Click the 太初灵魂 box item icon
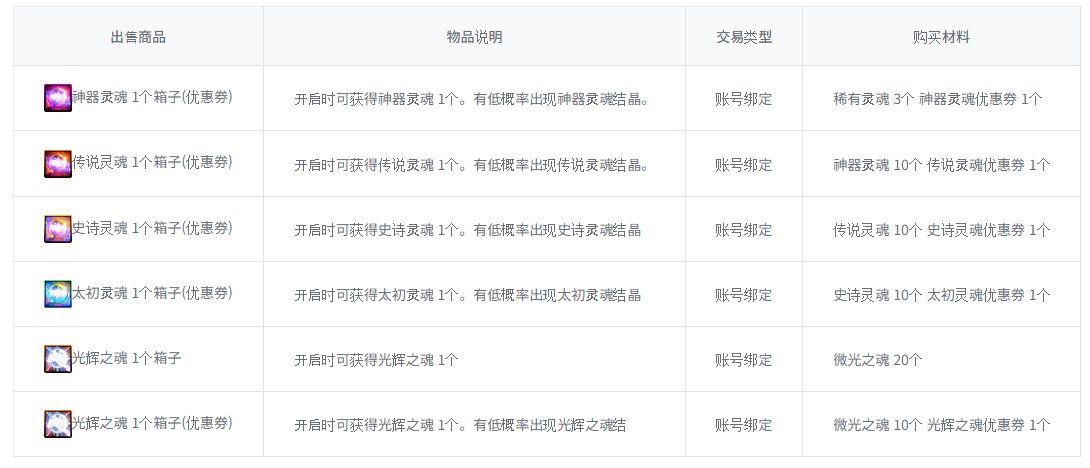This screenshot has width=1090, height=468. [58, 294]
